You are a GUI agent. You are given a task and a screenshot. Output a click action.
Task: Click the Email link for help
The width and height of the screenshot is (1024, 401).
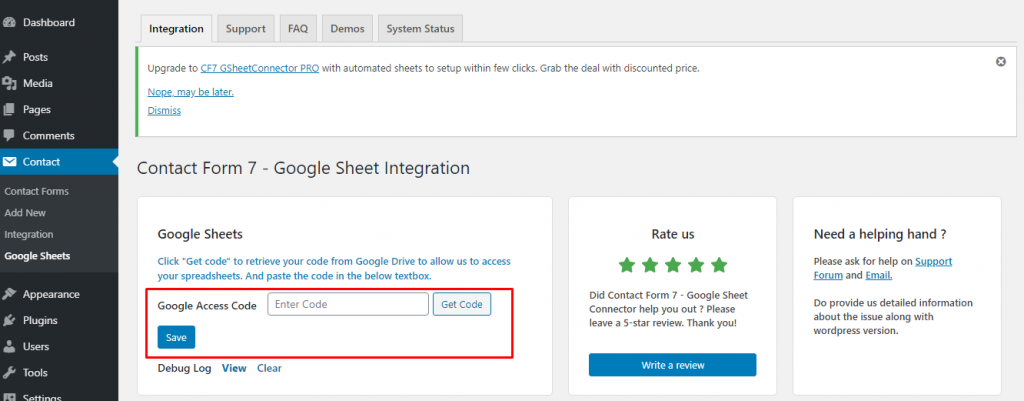tap(879, 275)
